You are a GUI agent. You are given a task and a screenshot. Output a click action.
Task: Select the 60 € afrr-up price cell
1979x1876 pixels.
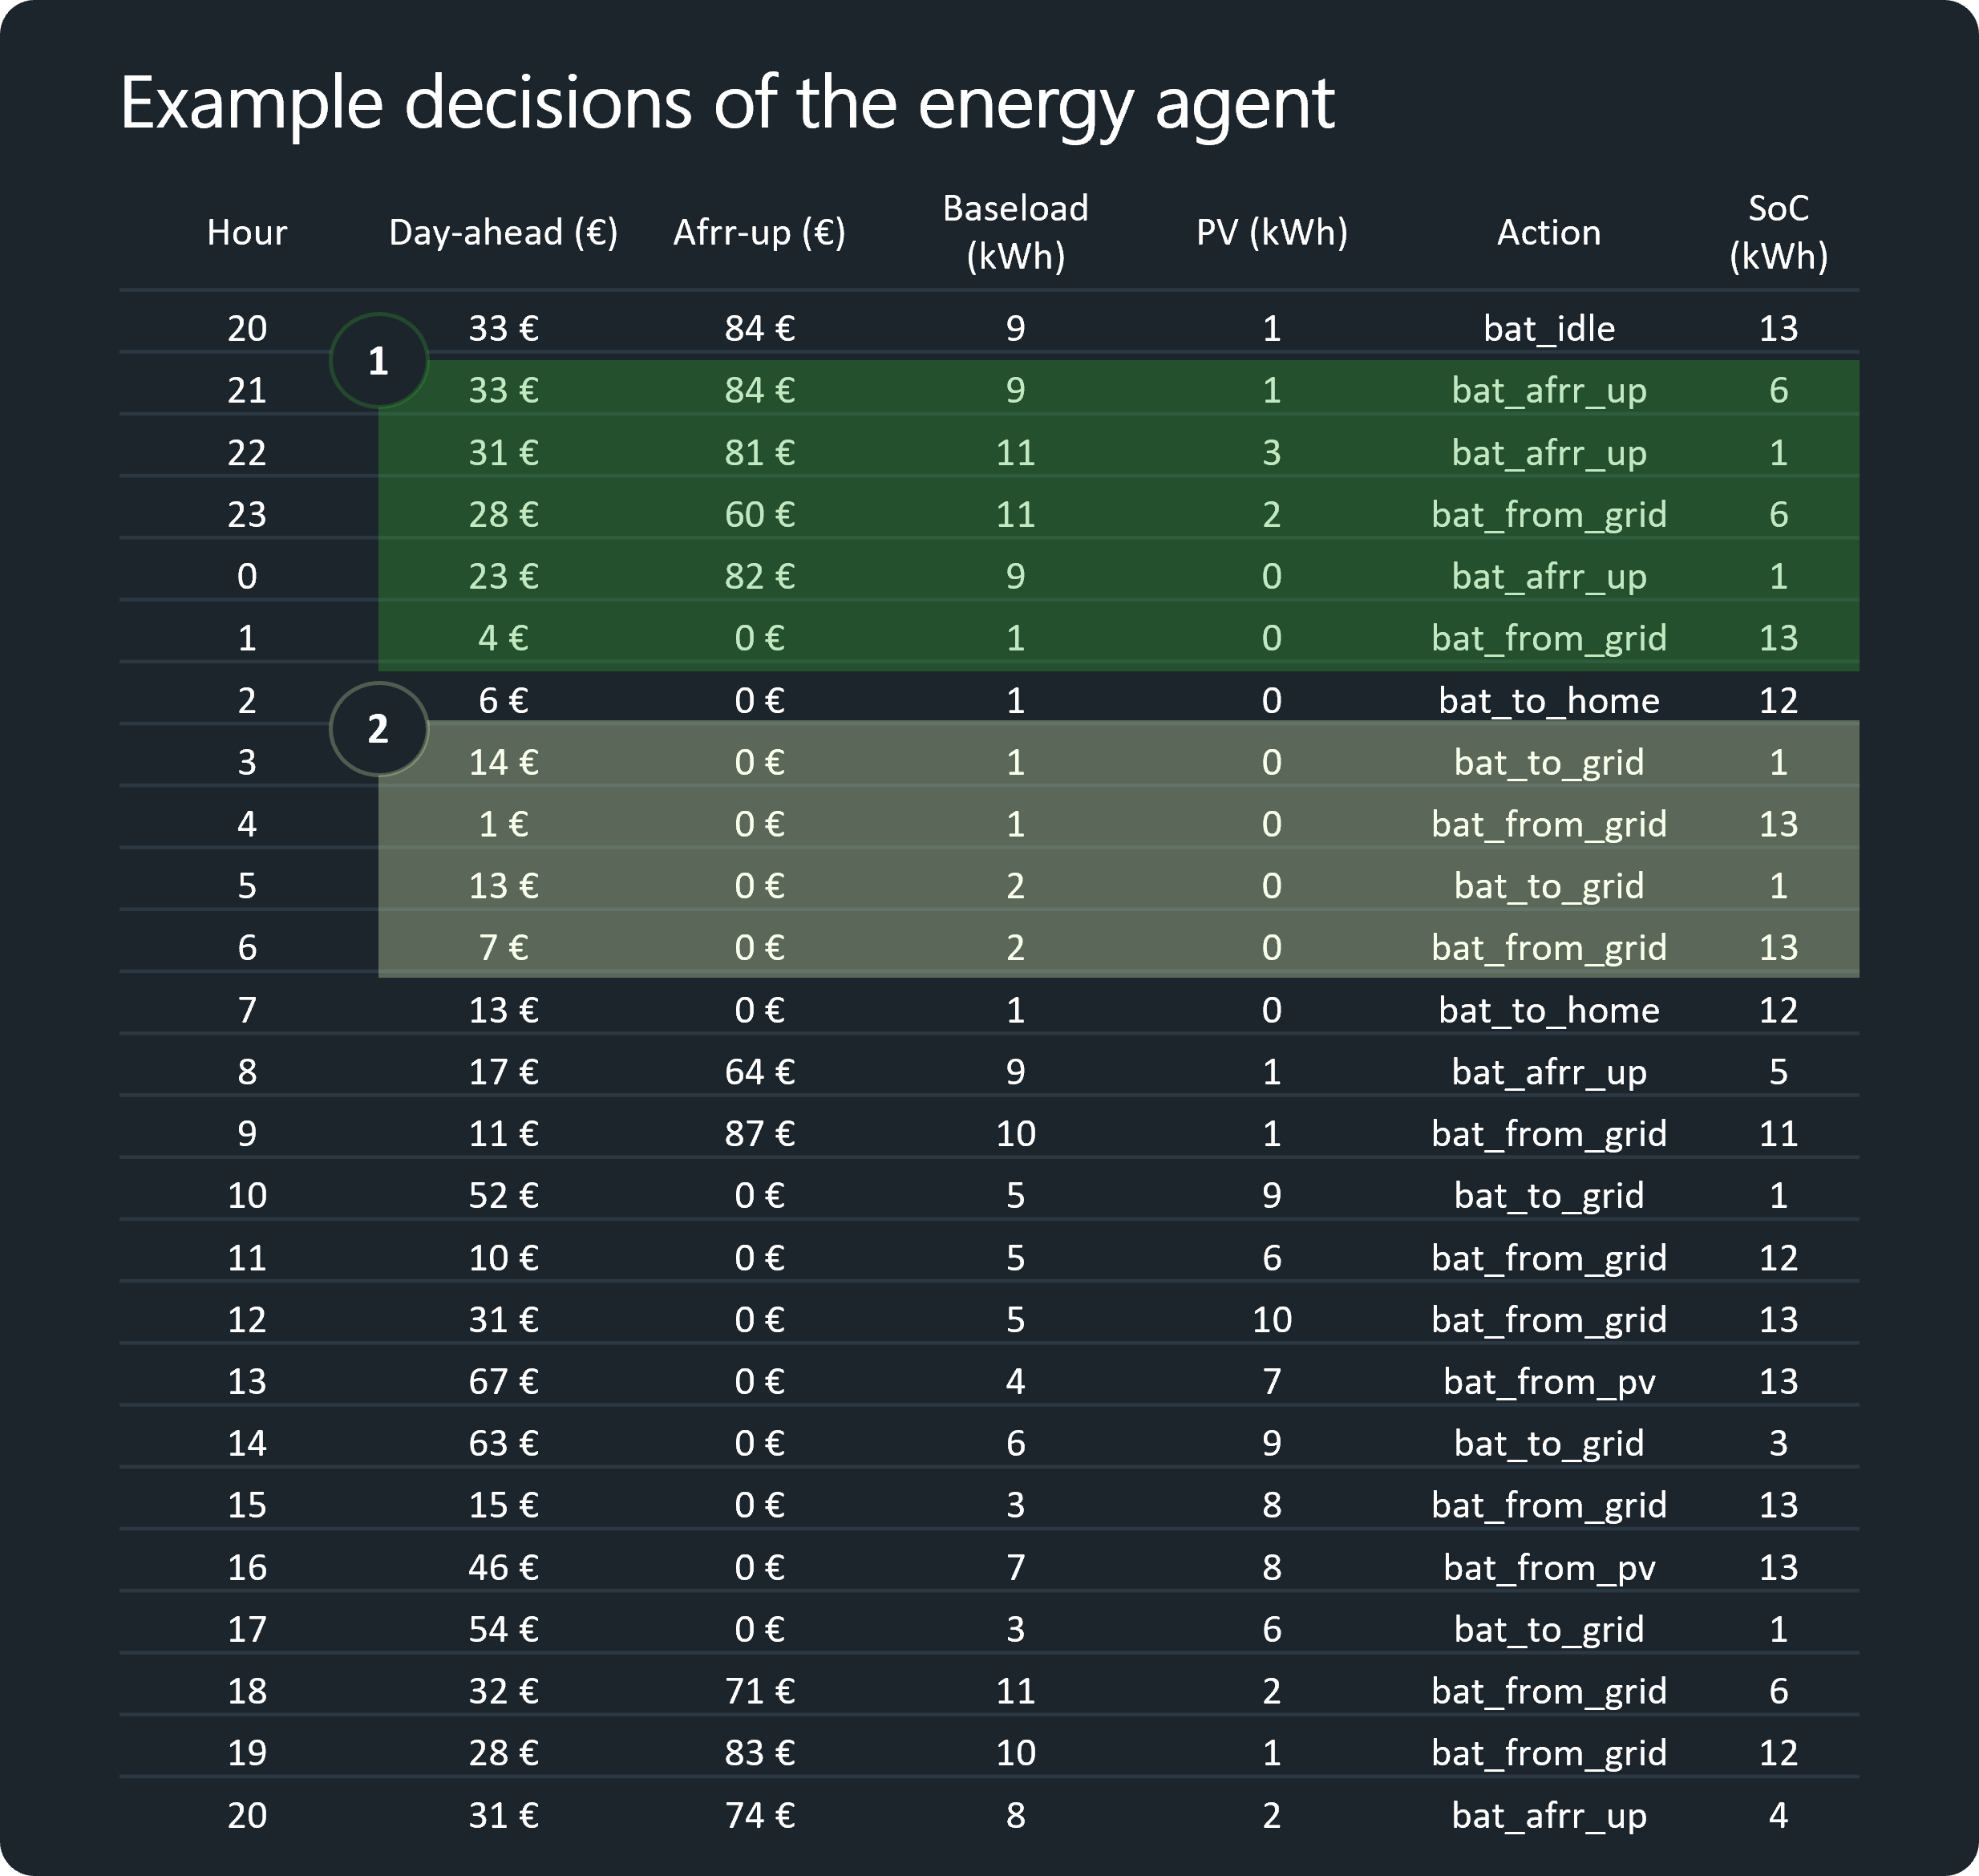pos(759,514)
